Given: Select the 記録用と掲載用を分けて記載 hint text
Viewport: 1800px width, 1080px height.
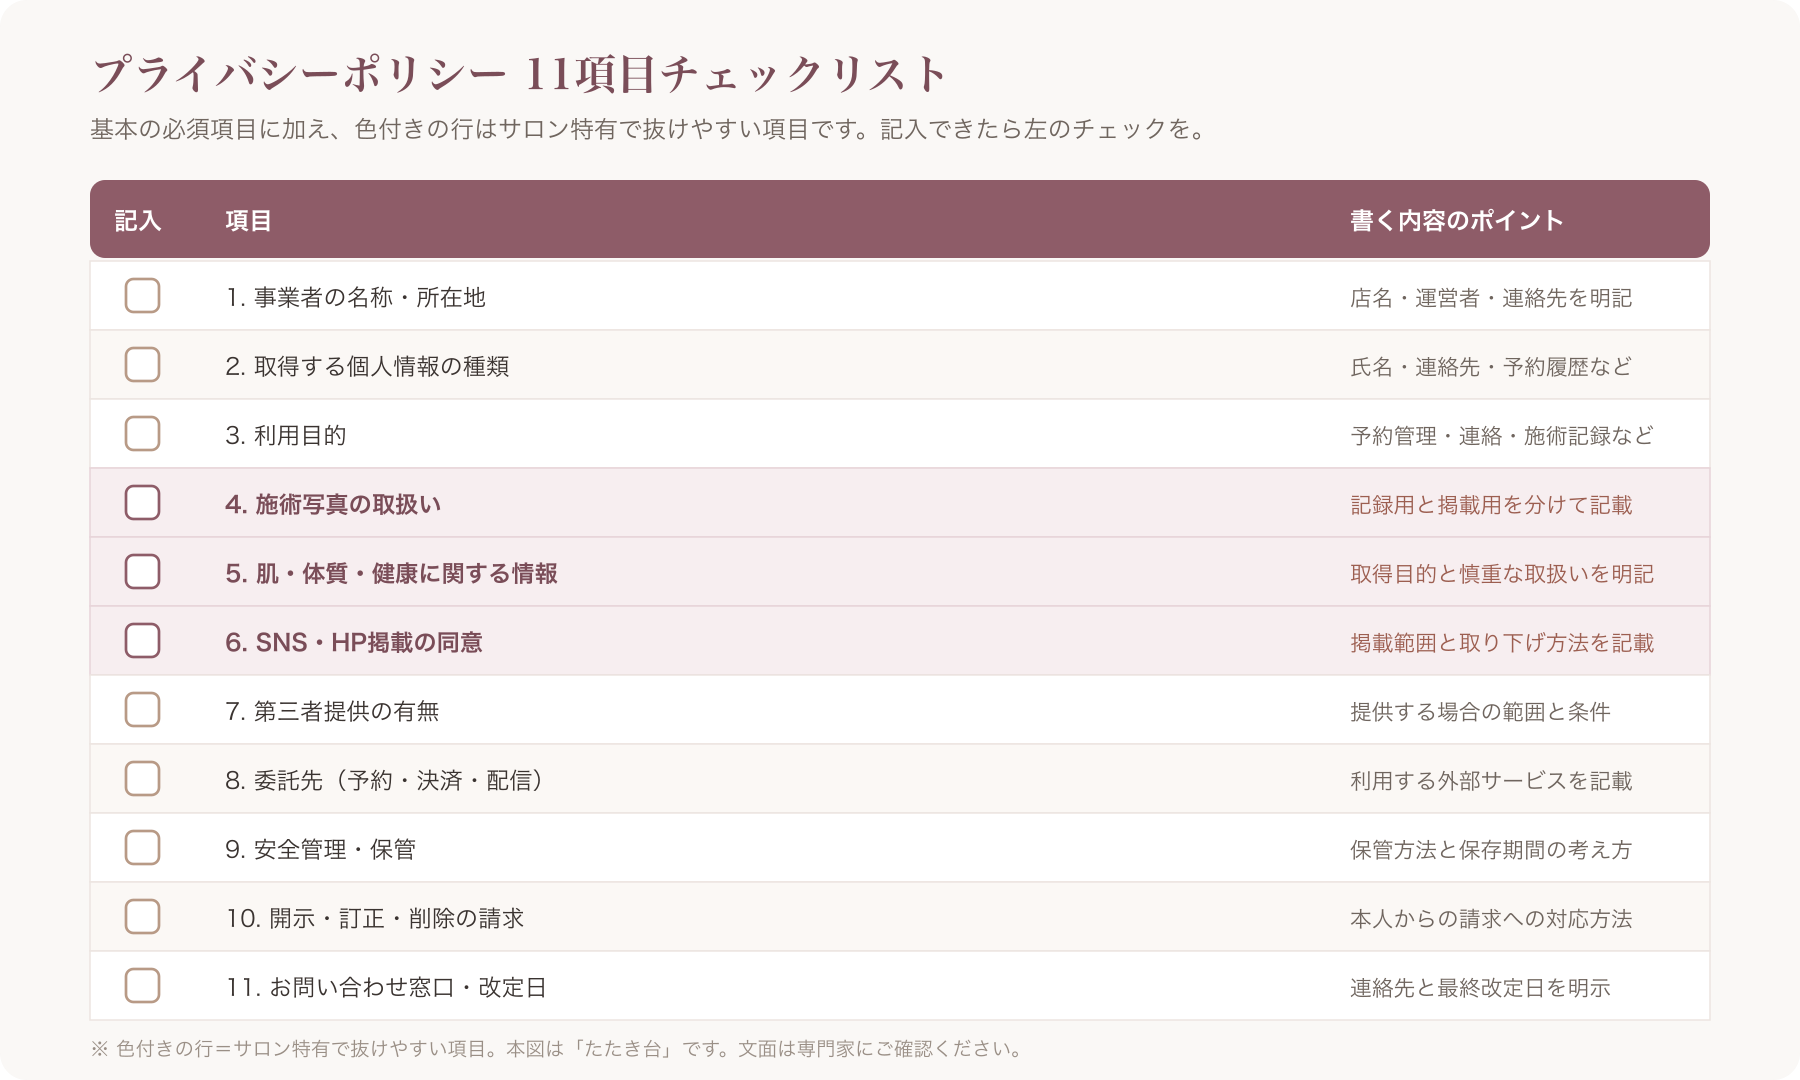Looking at the screenshot, I should 1491,505.
